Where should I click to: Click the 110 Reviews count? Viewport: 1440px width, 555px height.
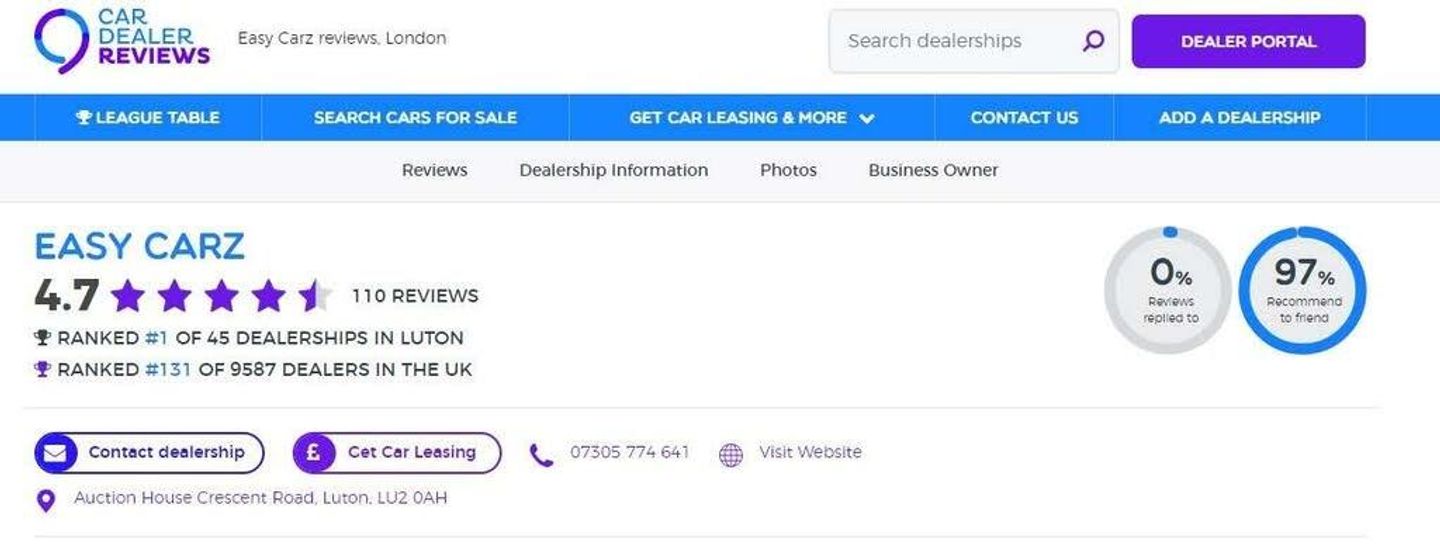[x=415, y=296]
